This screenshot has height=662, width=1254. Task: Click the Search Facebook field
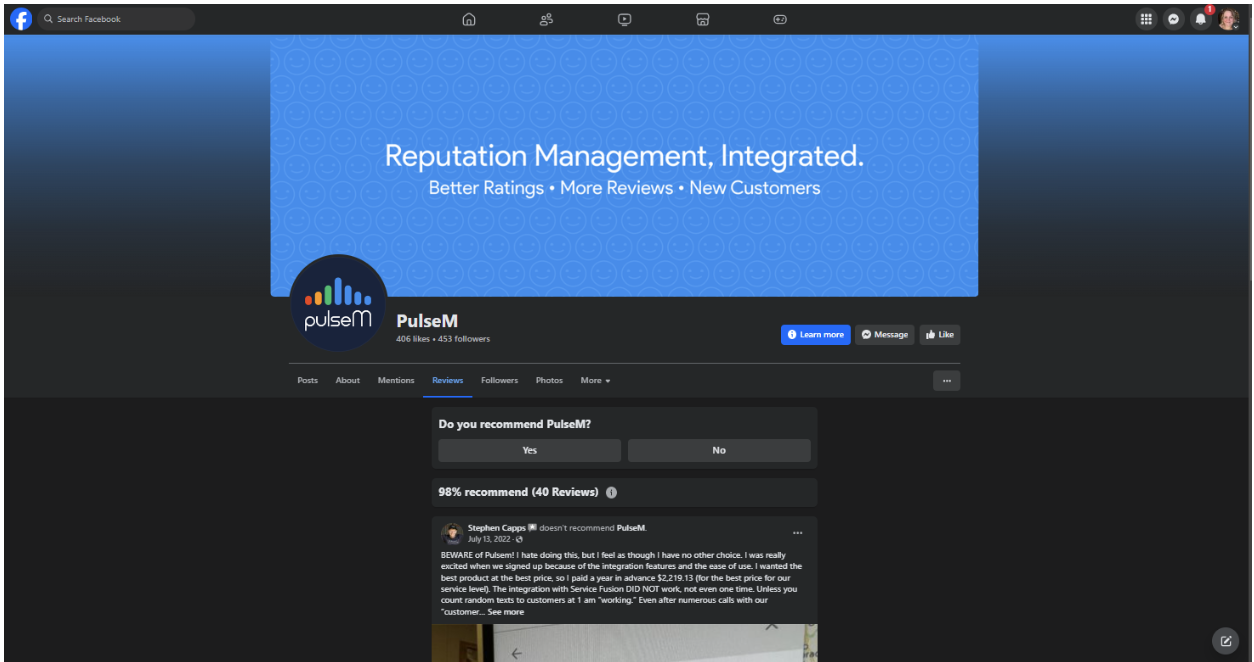tap(120, 19)
